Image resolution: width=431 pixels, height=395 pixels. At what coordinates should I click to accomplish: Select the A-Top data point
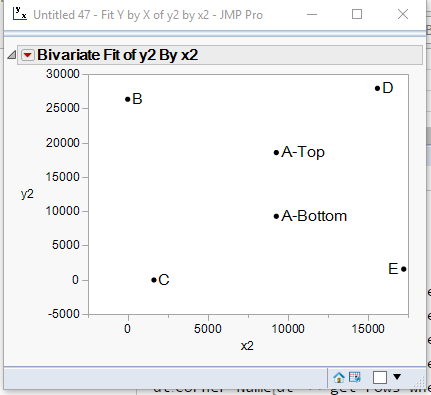tap(276, 153)
